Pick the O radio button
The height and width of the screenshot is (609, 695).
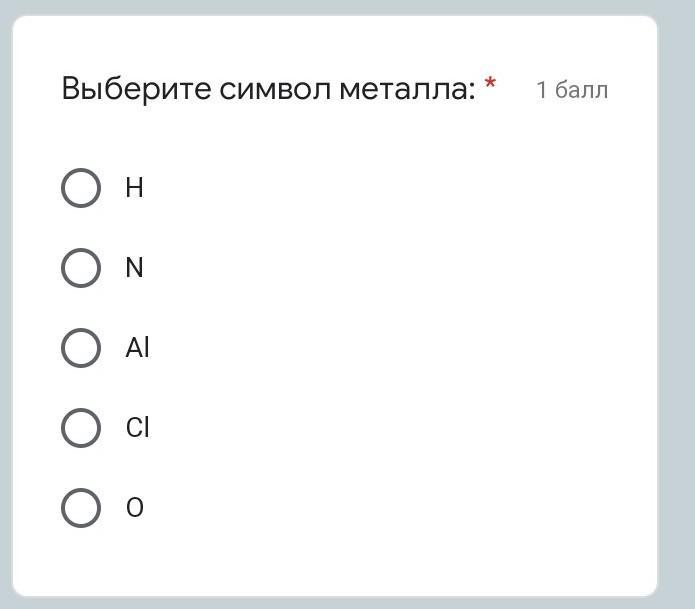[81, 508]
